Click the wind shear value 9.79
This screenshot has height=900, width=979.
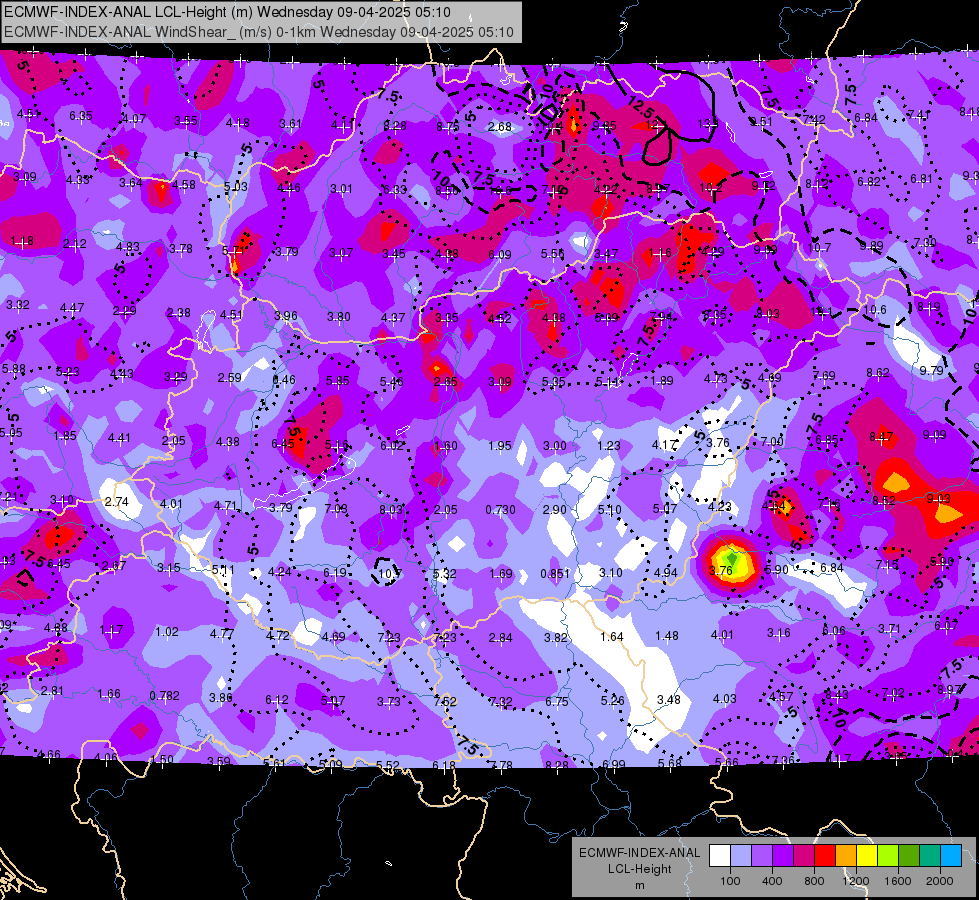coord(931,370)
